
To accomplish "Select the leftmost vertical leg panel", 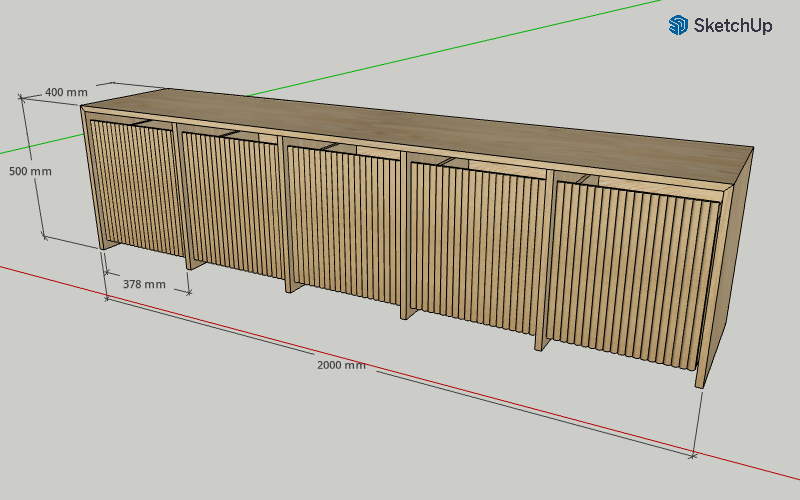I will 102,240.
